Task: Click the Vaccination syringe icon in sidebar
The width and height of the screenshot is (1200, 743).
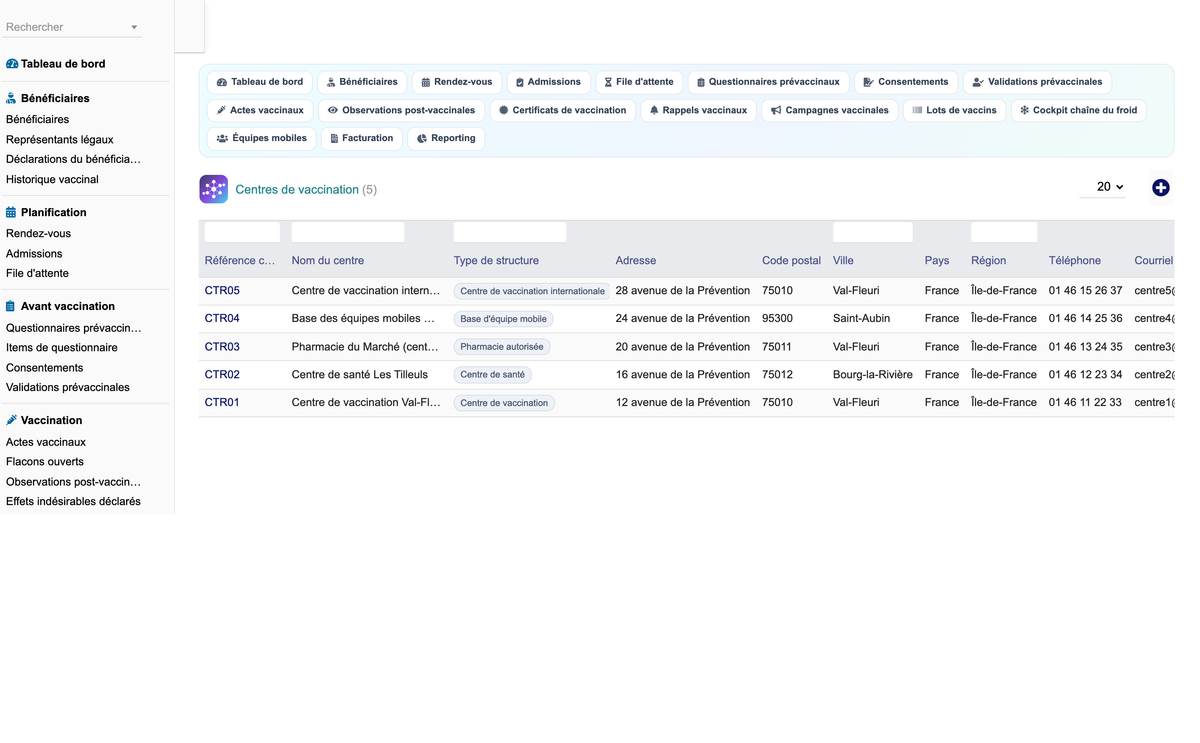Action: 12,420
